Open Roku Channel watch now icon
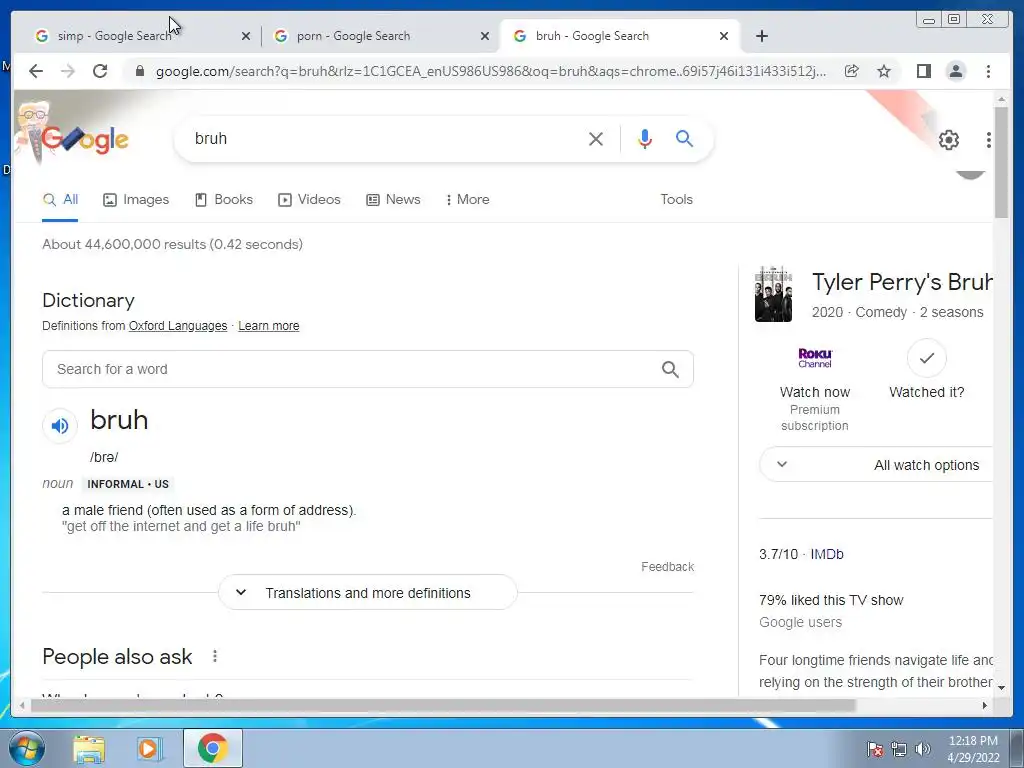Screen dimensions: 1024x768 tap(815, 358)
